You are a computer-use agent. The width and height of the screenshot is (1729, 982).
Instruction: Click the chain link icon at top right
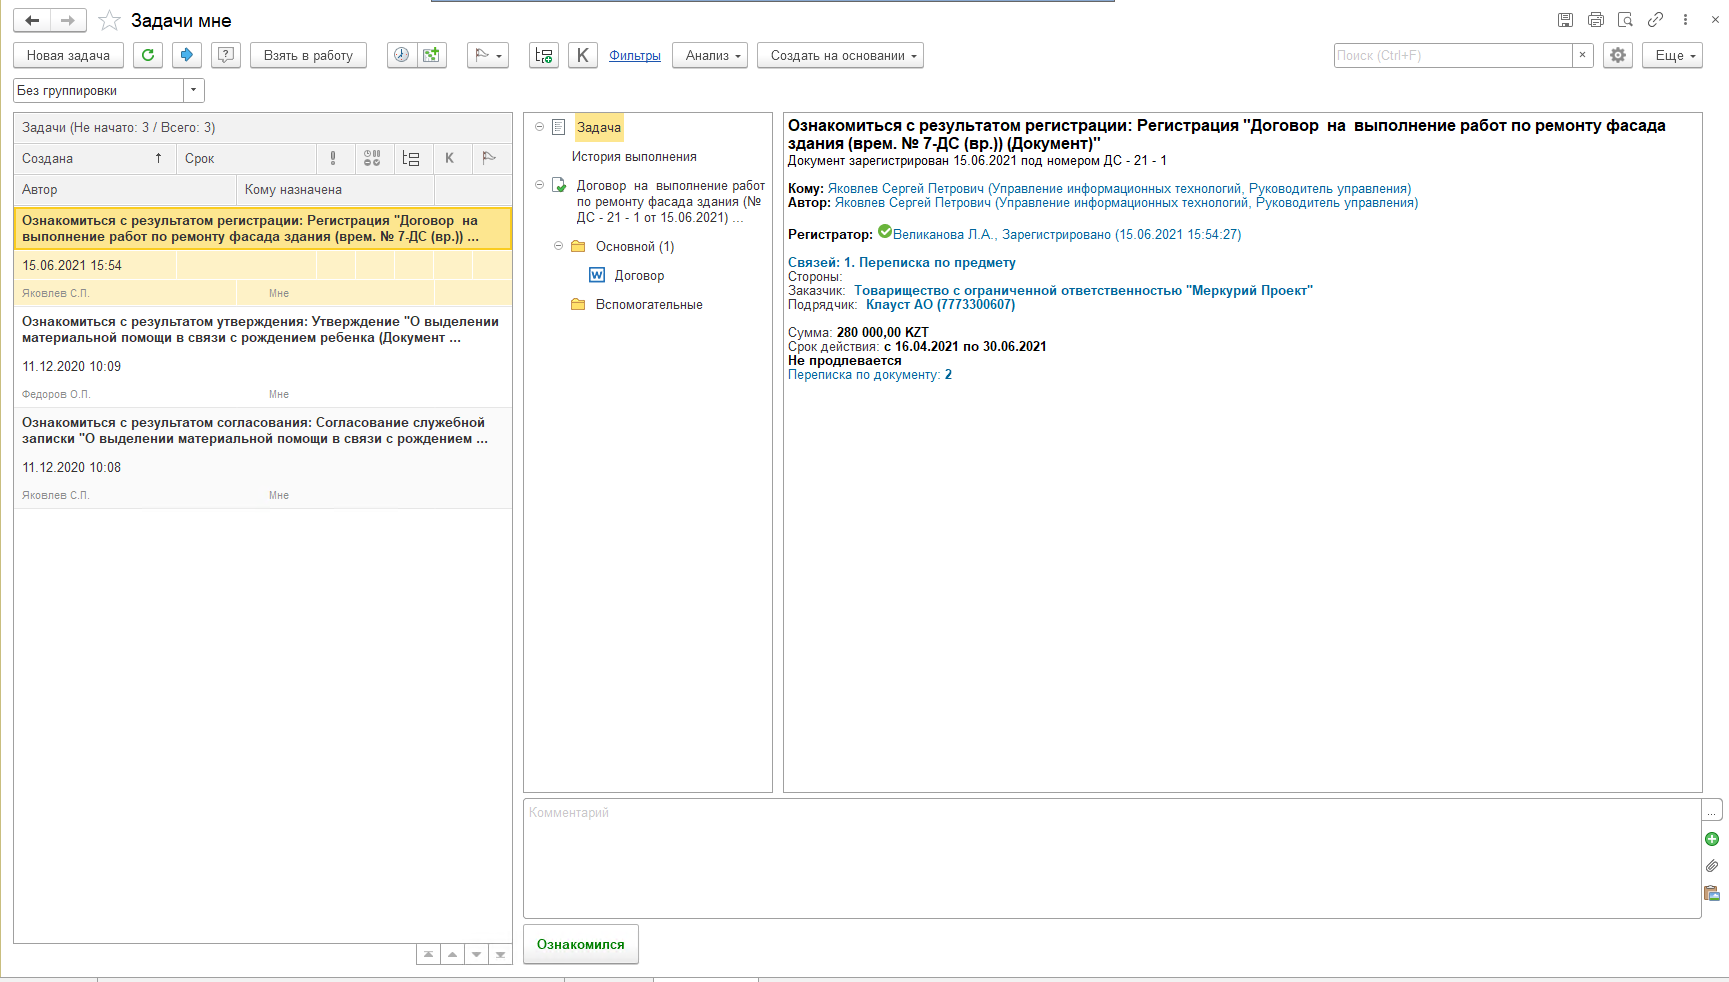[1656, 20]
